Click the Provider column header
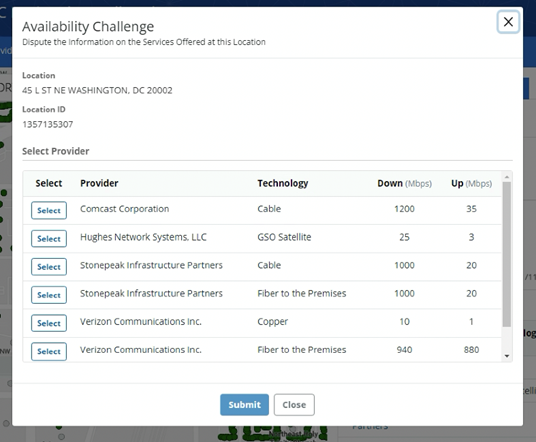The height and width of the screenshot is (442, 536). click(99, 183)
